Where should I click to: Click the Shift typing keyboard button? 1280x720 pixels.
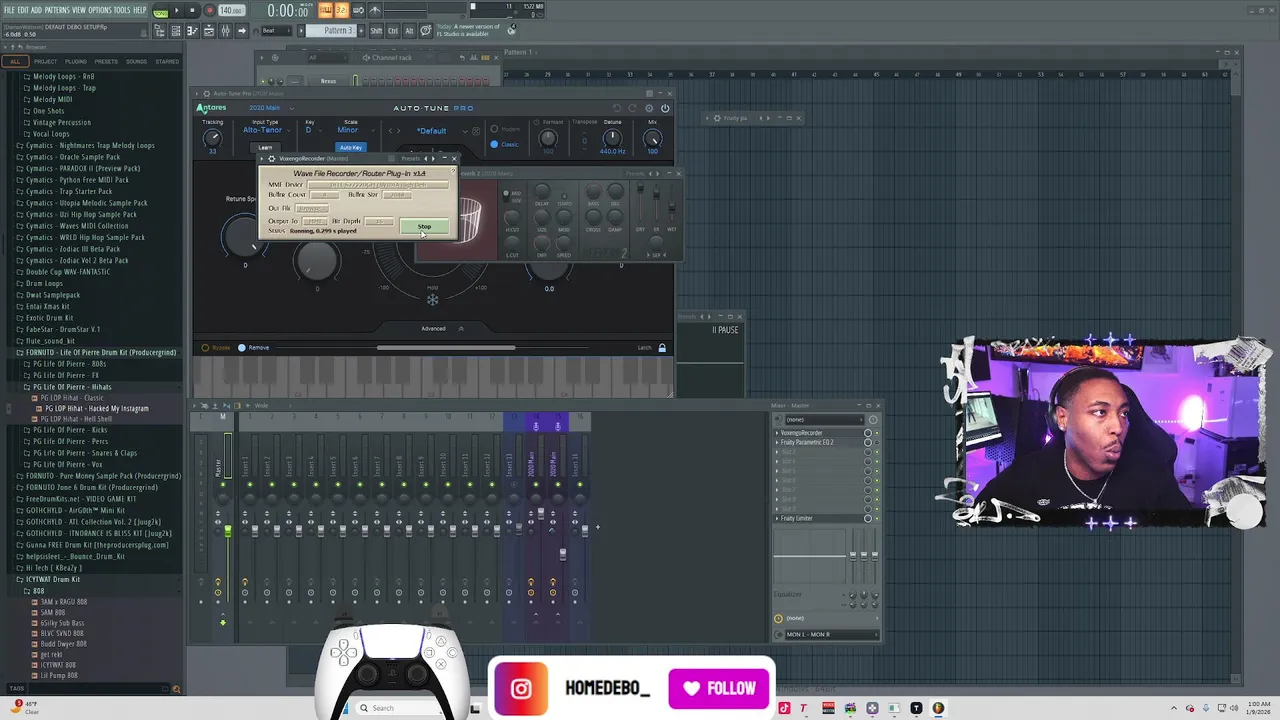tap(376, 31)
